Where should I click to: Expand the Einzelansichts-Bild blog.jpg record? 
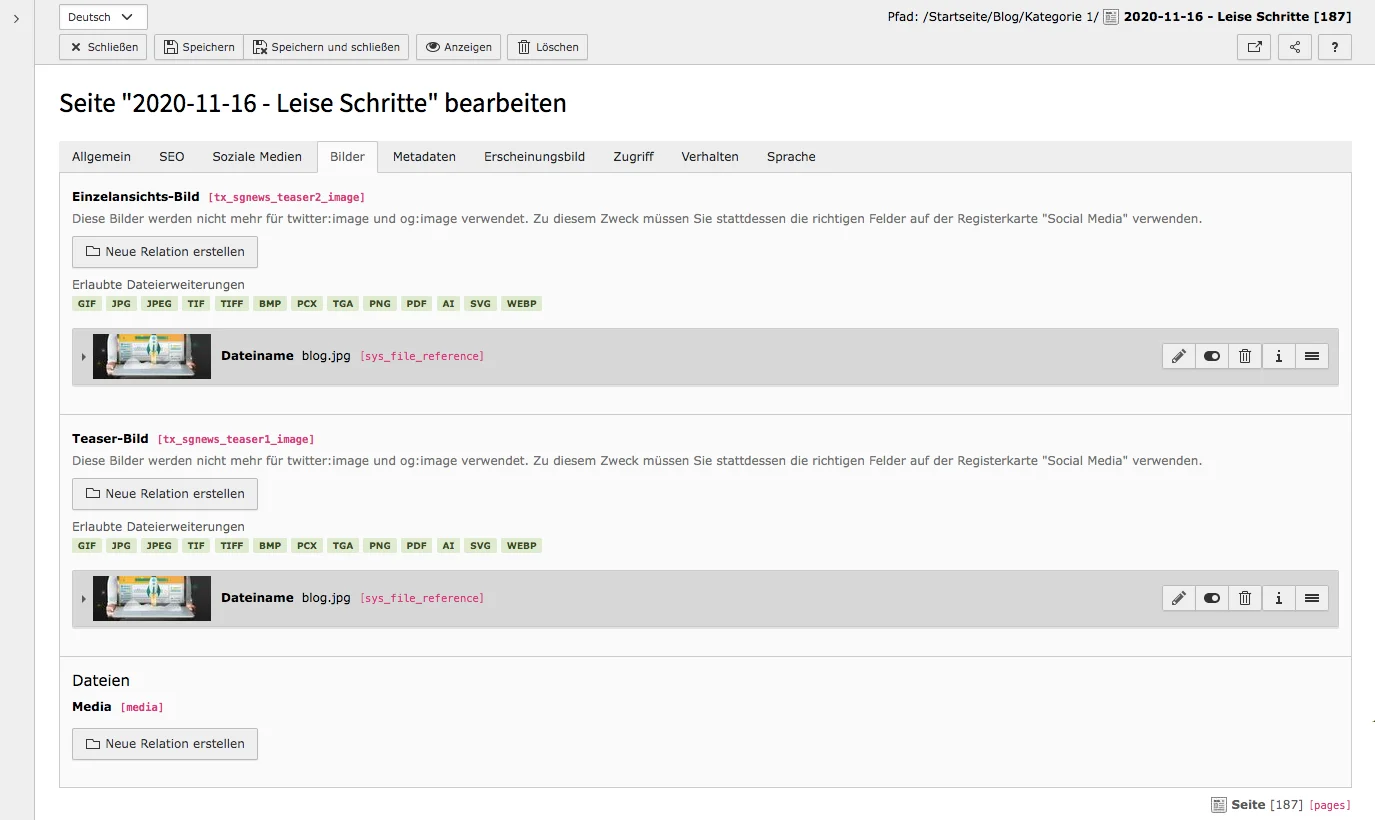84,357
